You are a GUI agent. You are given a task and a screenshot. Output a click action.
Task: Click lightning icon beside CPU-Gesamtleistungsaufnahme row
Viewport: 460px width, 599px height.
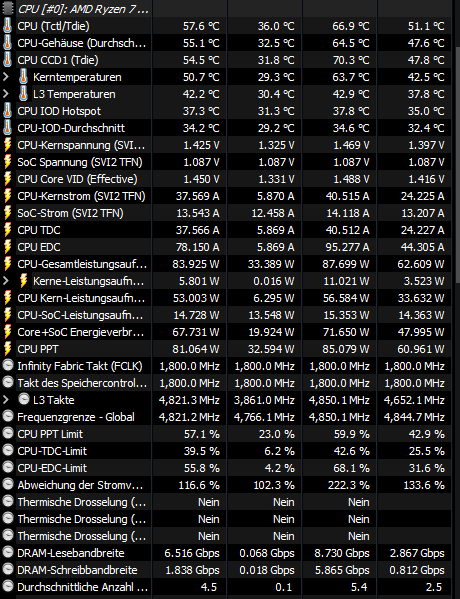tap(7, 264)
